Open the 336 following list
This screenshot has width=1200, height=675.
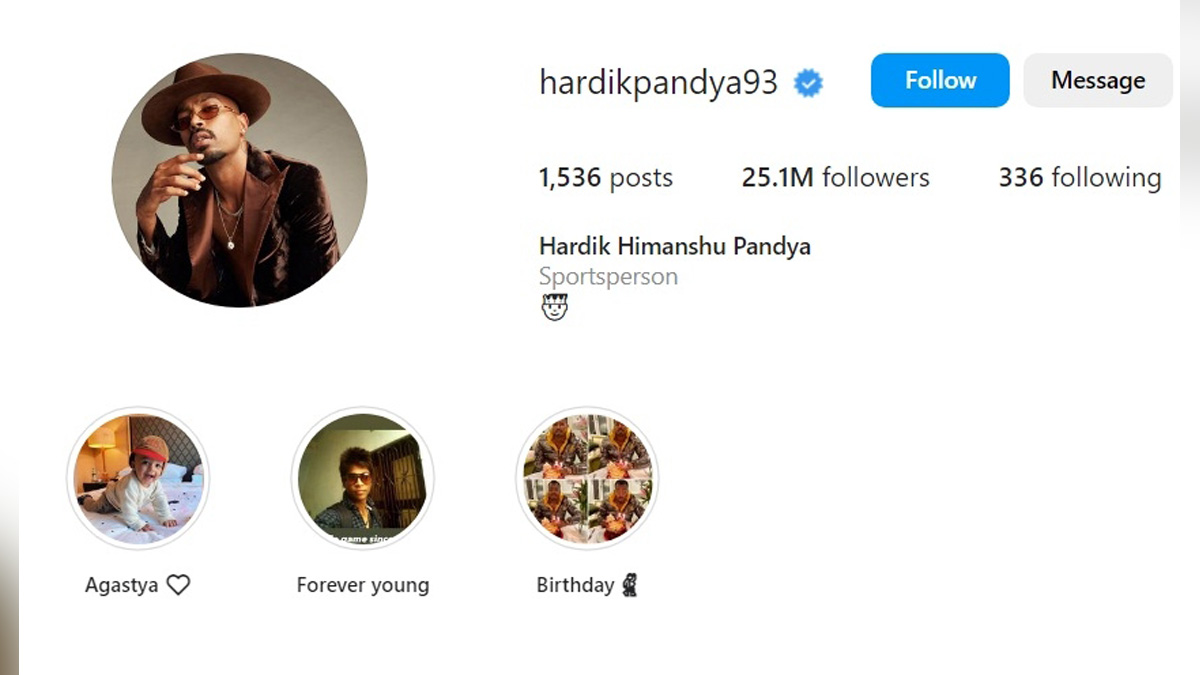point(1080,178)
